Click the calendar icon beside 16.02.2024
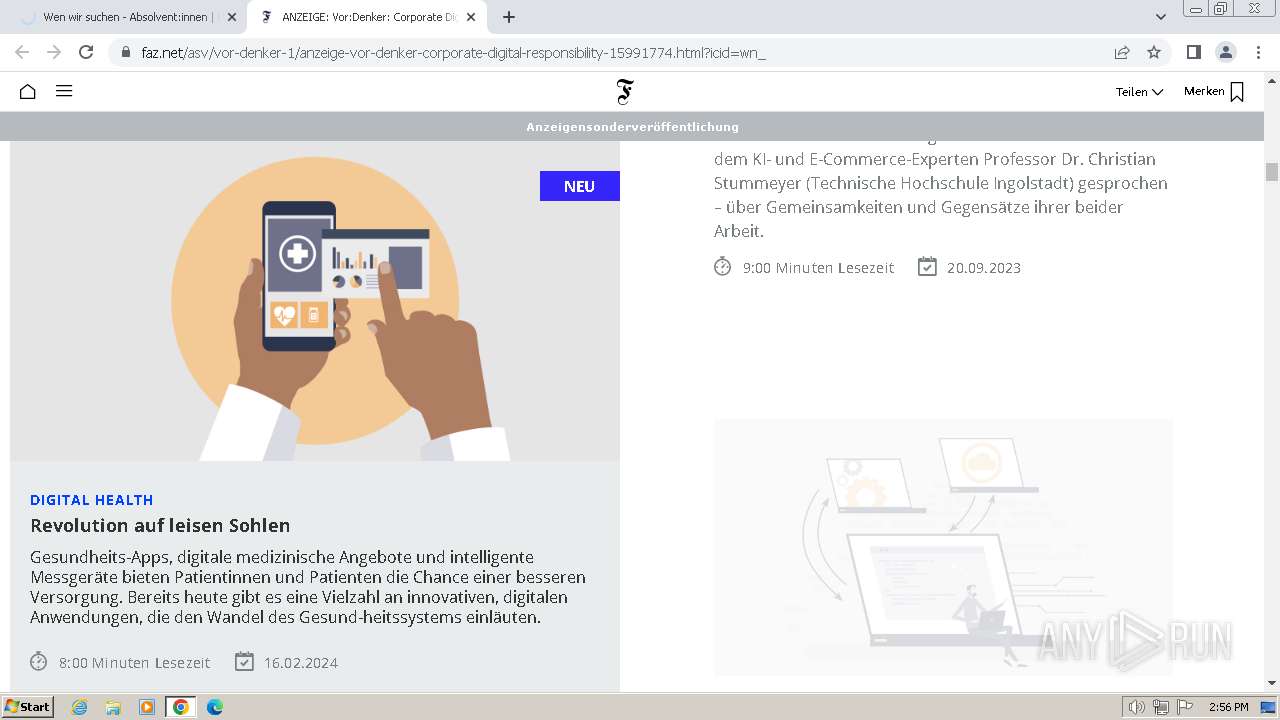This screenshot has height=720, width=1280. [x=244, y=661]
